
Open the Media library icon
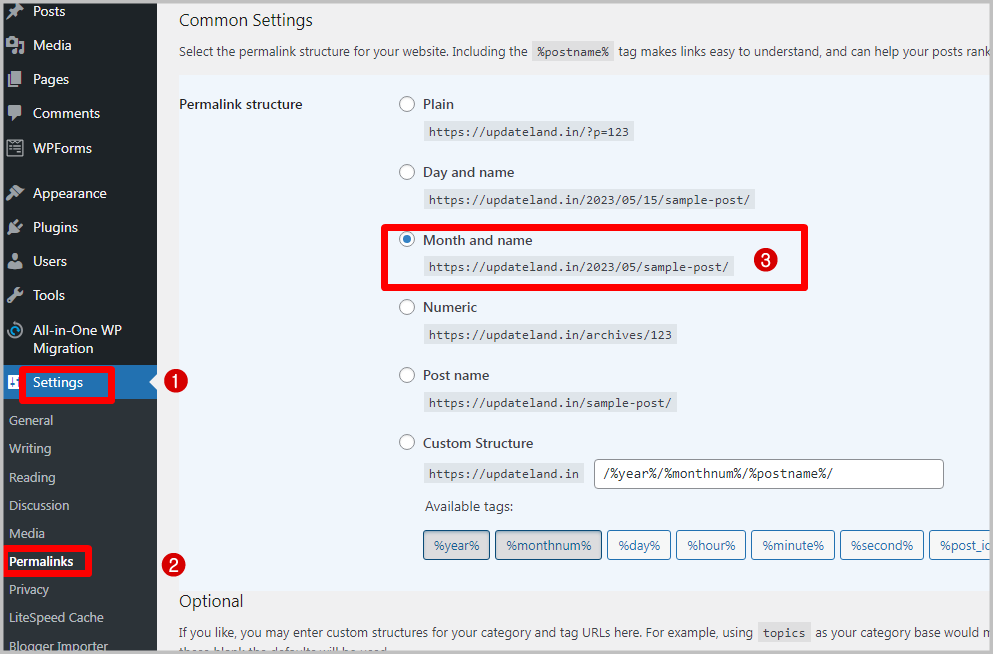(x=15, y=45)
